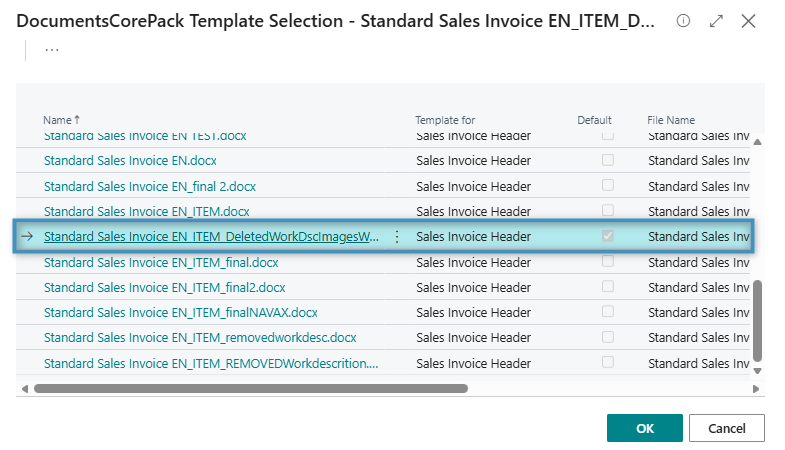
Task: Toggle Default checkbox for EN_ITEM_final2.docx row
Action: pos(608,286)
